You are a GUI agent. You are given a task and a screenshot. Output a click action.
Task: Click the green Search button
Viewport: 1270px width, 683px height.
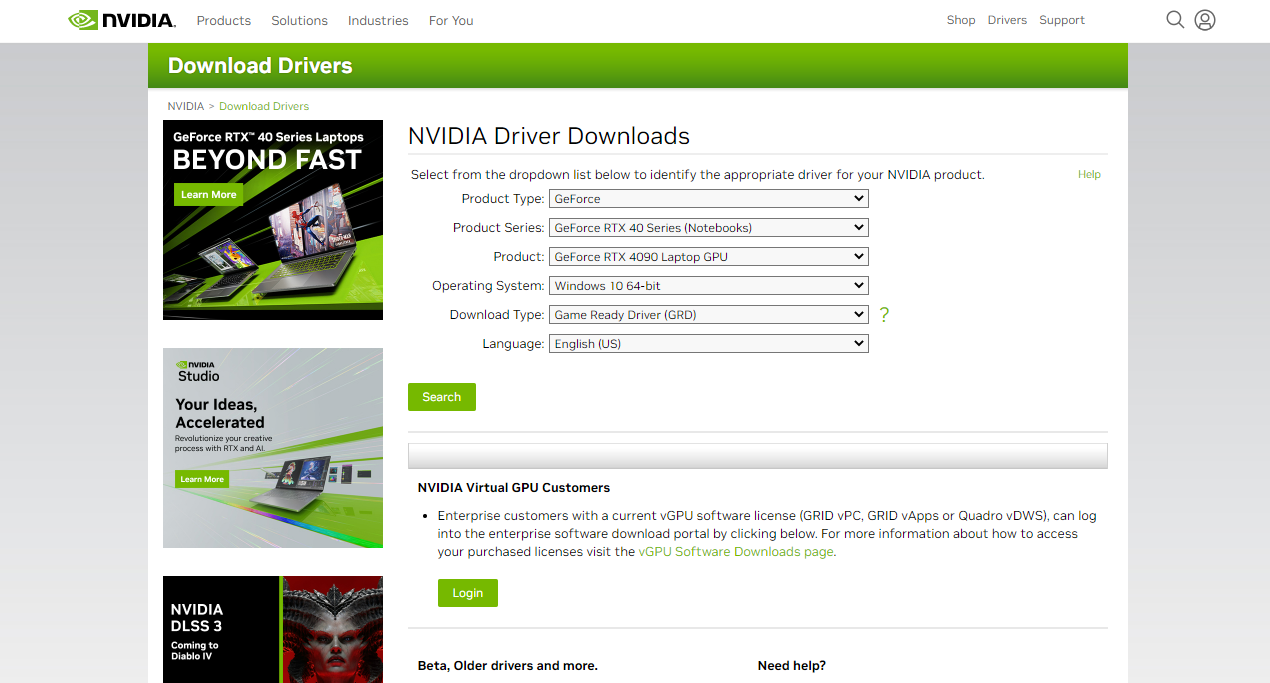441,397
